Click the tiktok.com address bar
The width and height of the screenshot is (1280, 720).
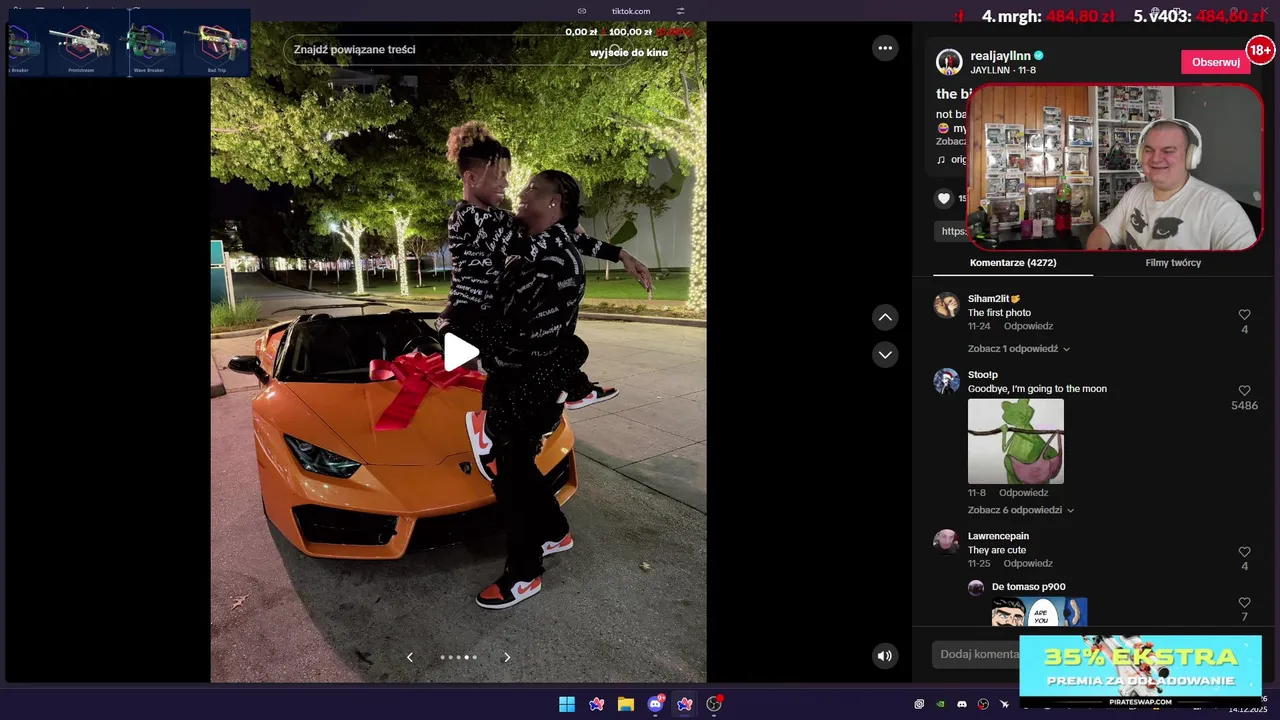click(x=631, y=11)
